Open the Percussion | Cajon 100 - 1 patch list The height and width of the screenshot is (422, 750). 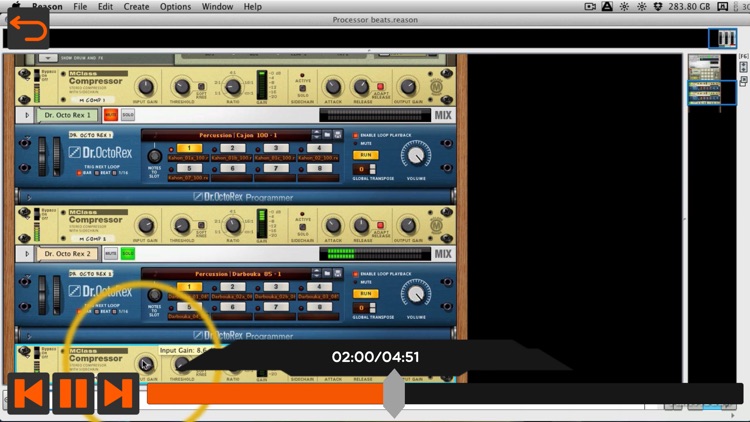pyautogui.click(x=238, y=135)
